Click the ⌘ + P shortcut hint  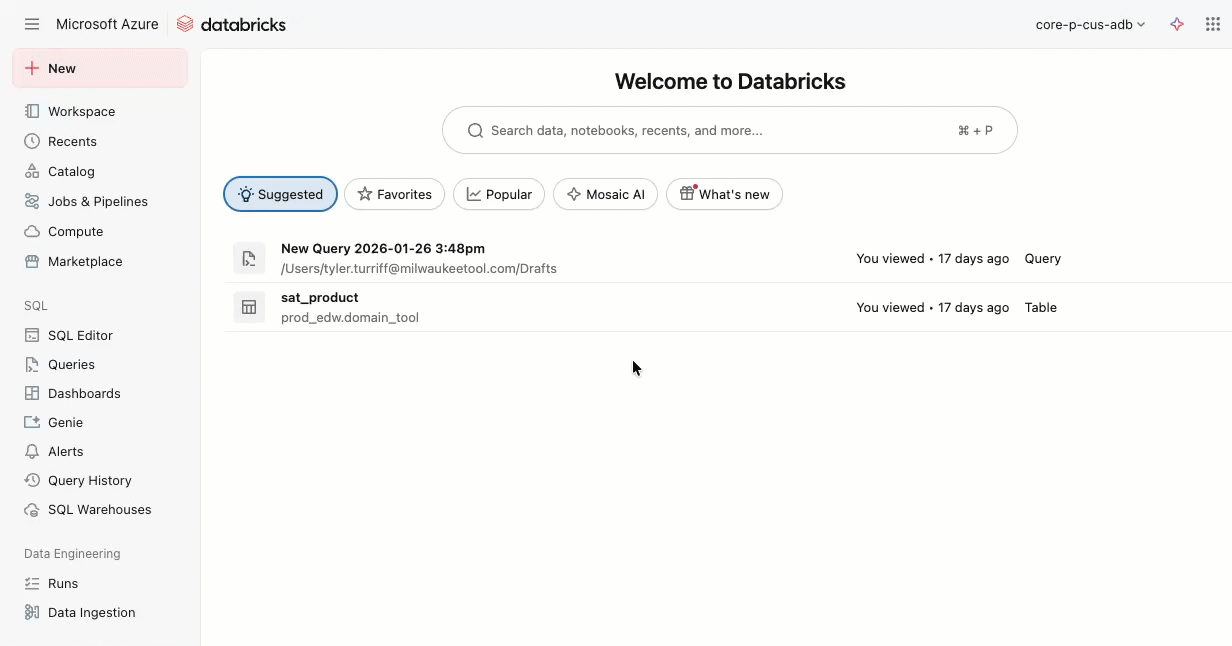point(975,130)
